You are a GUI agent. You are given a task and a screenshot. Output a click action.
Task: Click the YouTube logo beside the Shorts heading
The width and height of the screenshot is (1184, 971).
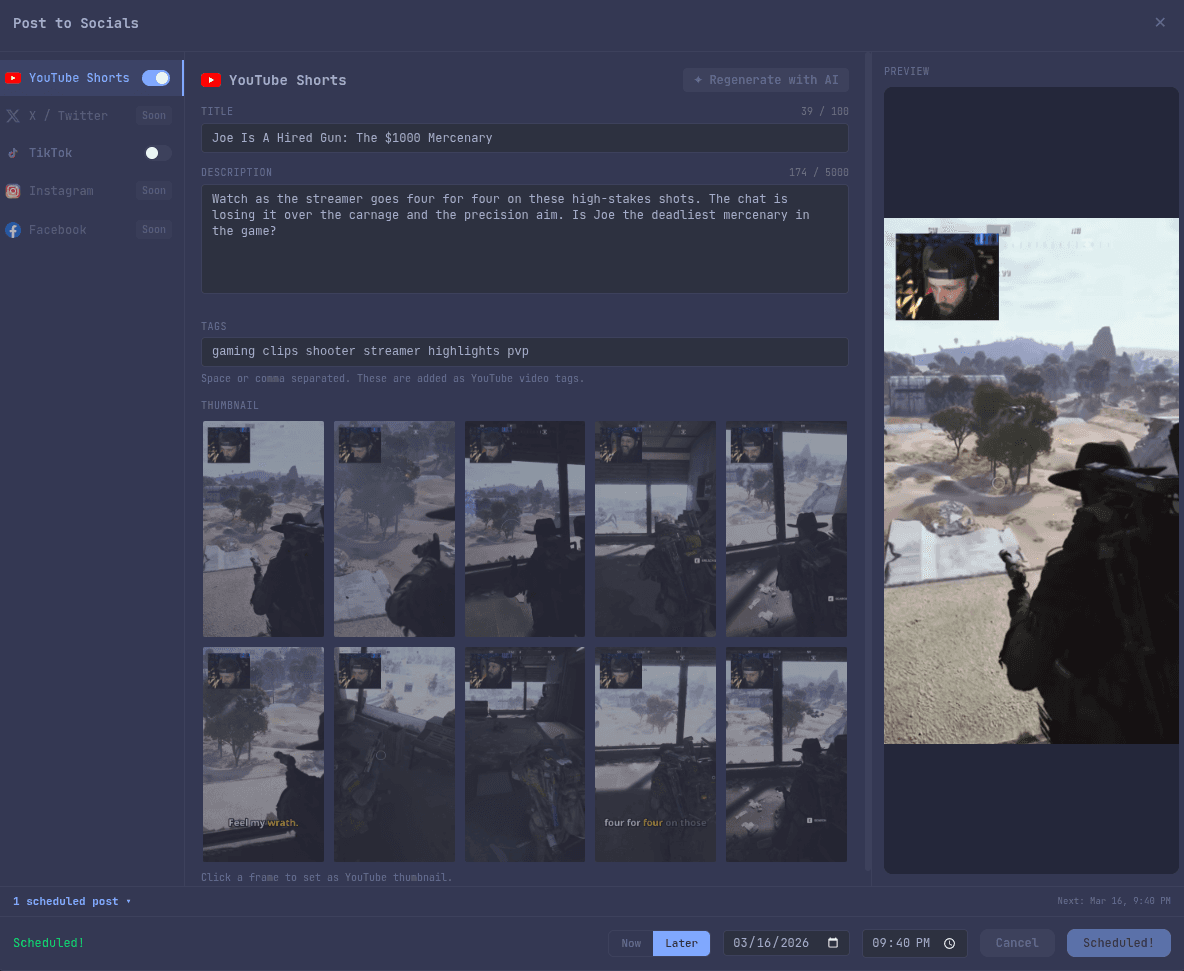point(211,80)
